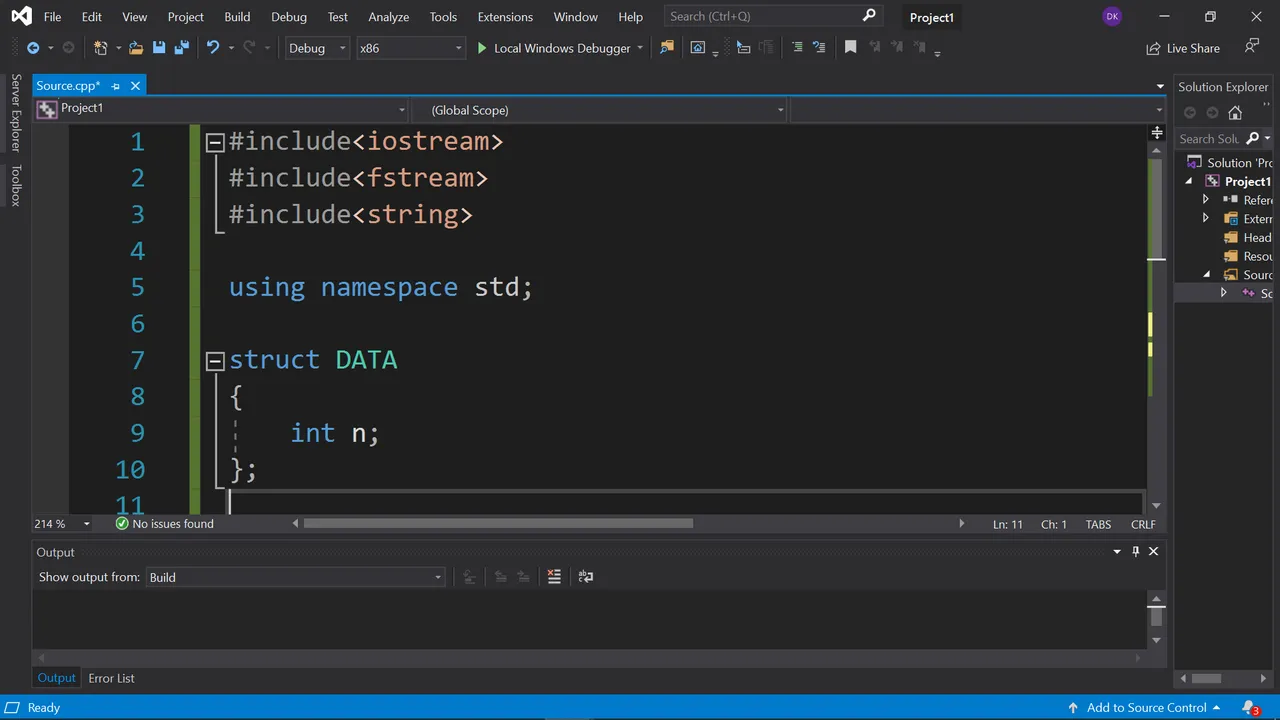
Task: Click the increase indent toolbar icon
Action: (x=819, y=48)
